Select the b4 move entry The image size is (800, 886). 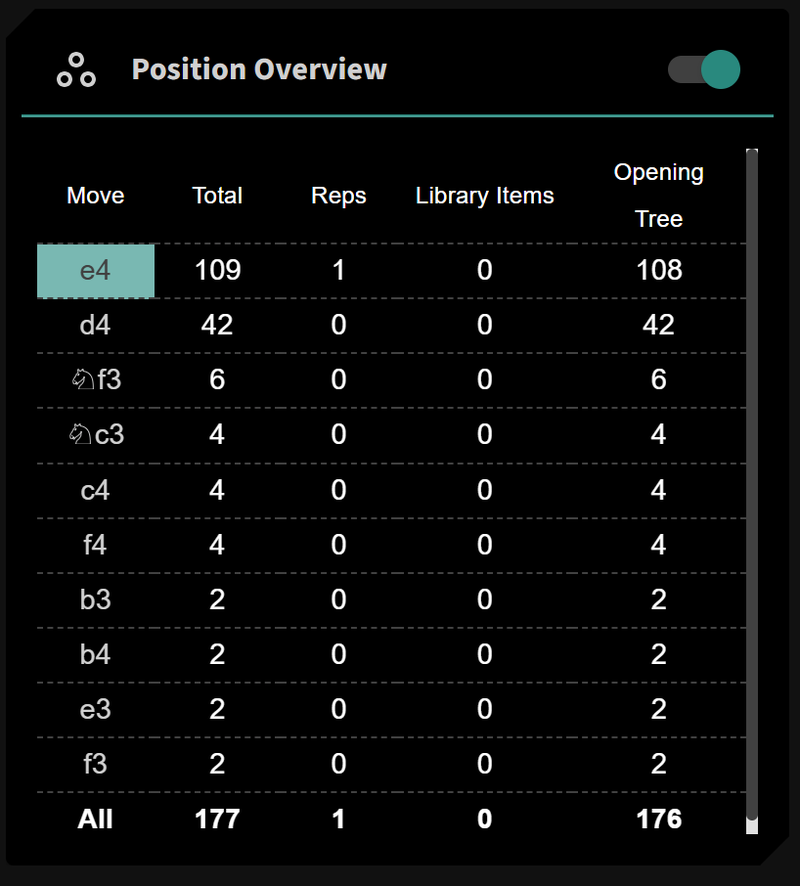click(95, 655)
